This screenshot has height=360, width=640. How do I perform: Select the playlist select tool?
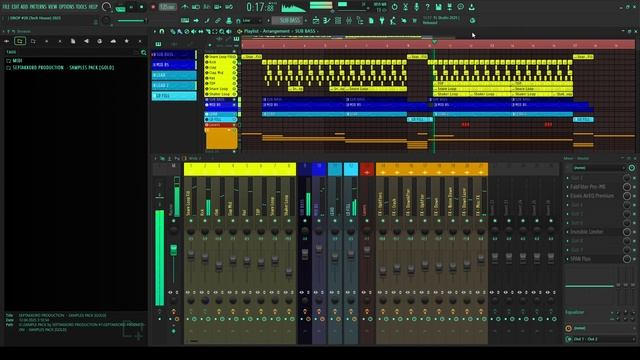[215, 31]
